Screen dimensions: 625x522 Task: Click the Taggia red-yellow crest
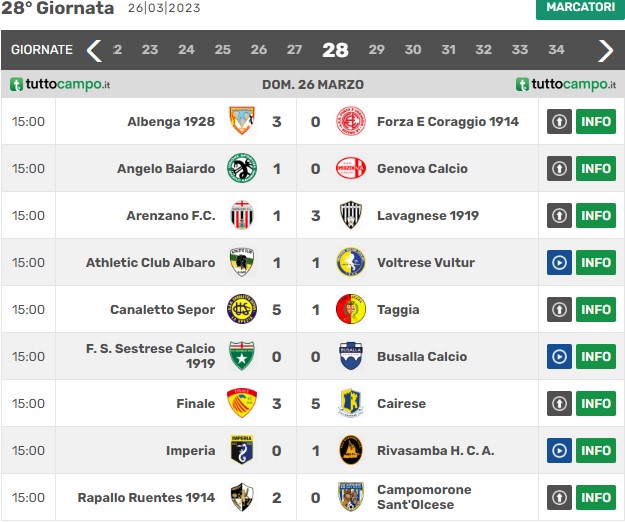pyautogui.click(x=351, y=309)
